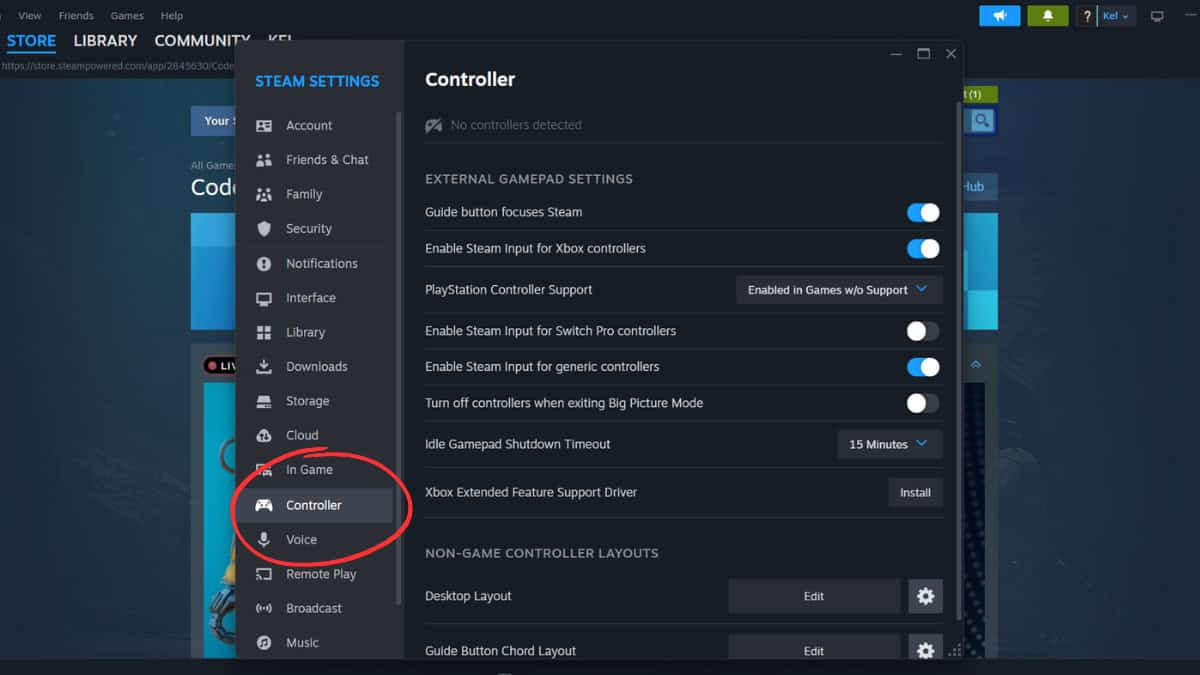This screenshot has width=1200, height=675.
Task: Click the Notifications settings icon
Action: 265,263
